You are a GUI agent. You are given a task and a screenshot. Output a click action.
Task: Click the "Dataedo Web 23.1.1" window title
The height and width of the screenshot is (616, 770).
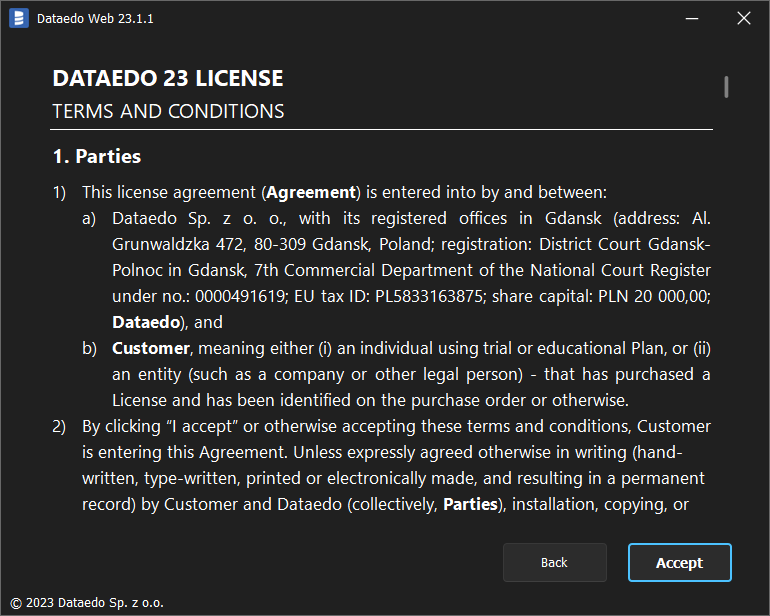click(95, 19)
